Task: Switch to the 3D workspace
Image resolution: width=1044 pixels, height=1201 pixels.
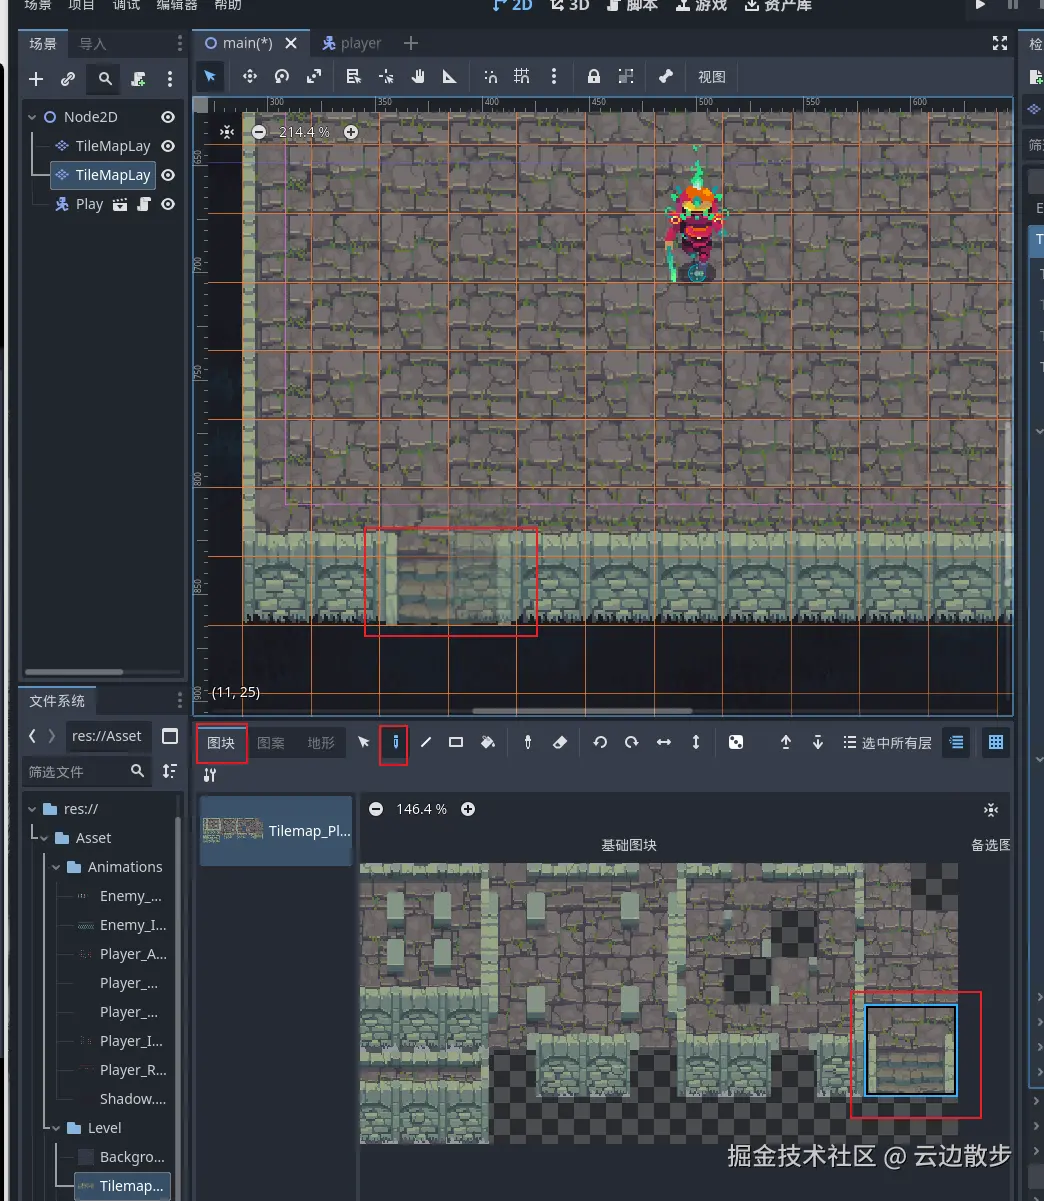Action: pos(570,5)
